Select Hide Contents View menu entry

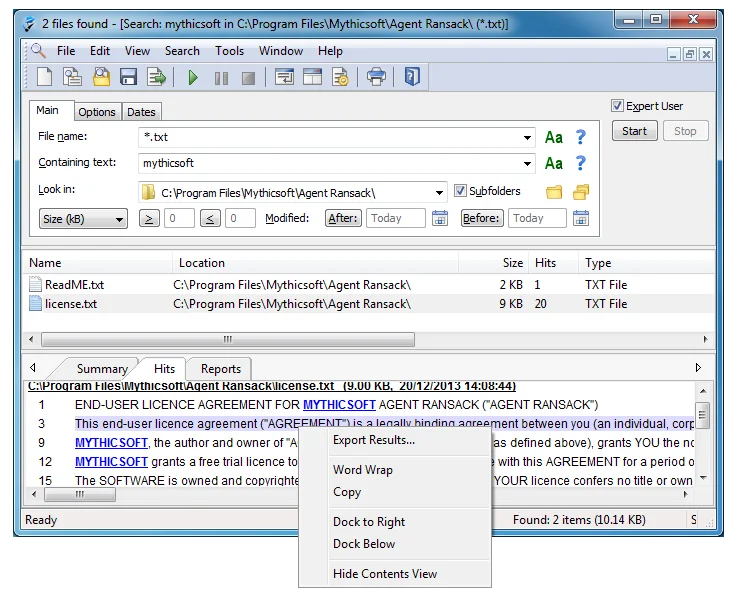pos(395,574)
